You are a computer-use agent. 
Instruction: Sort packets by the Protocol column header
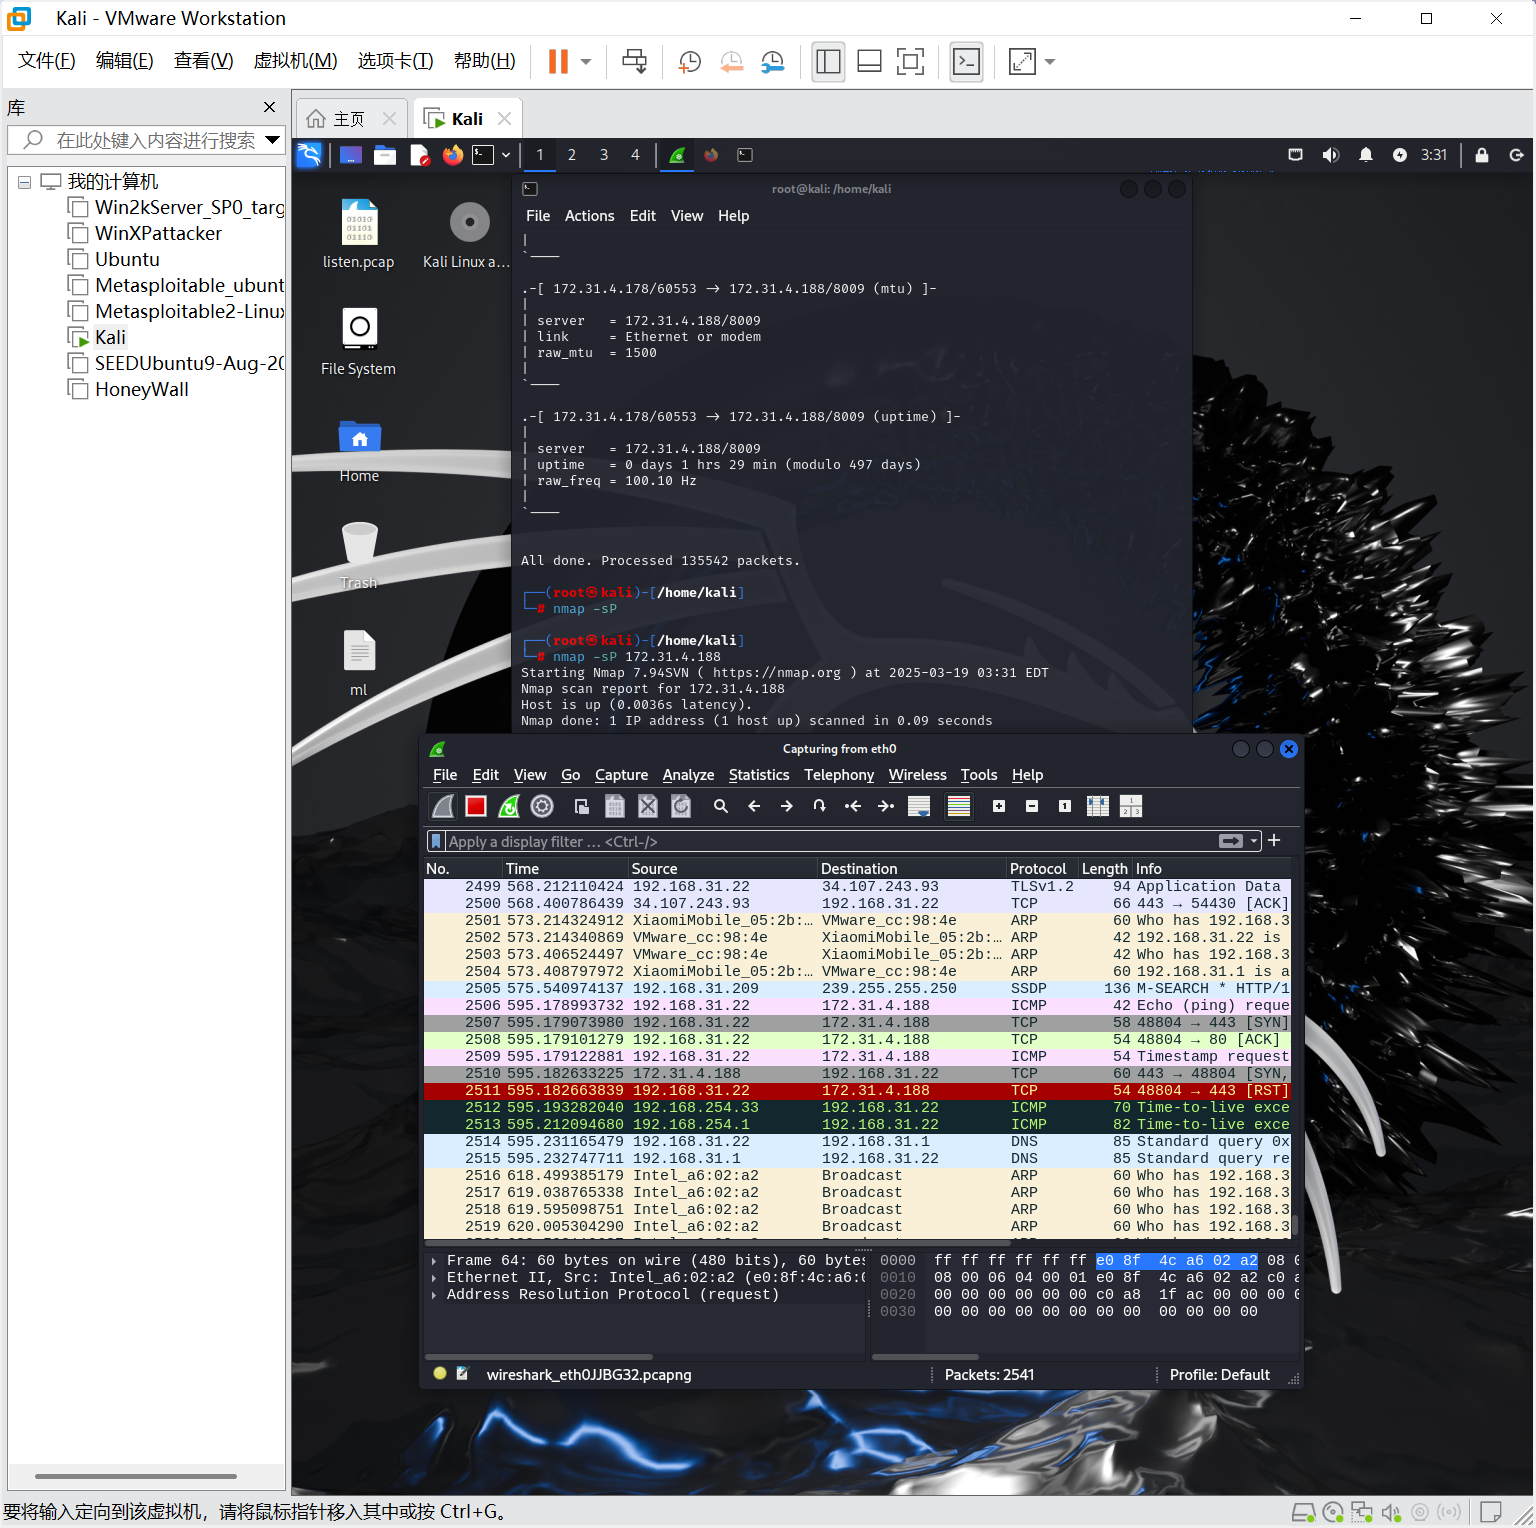1038,869
